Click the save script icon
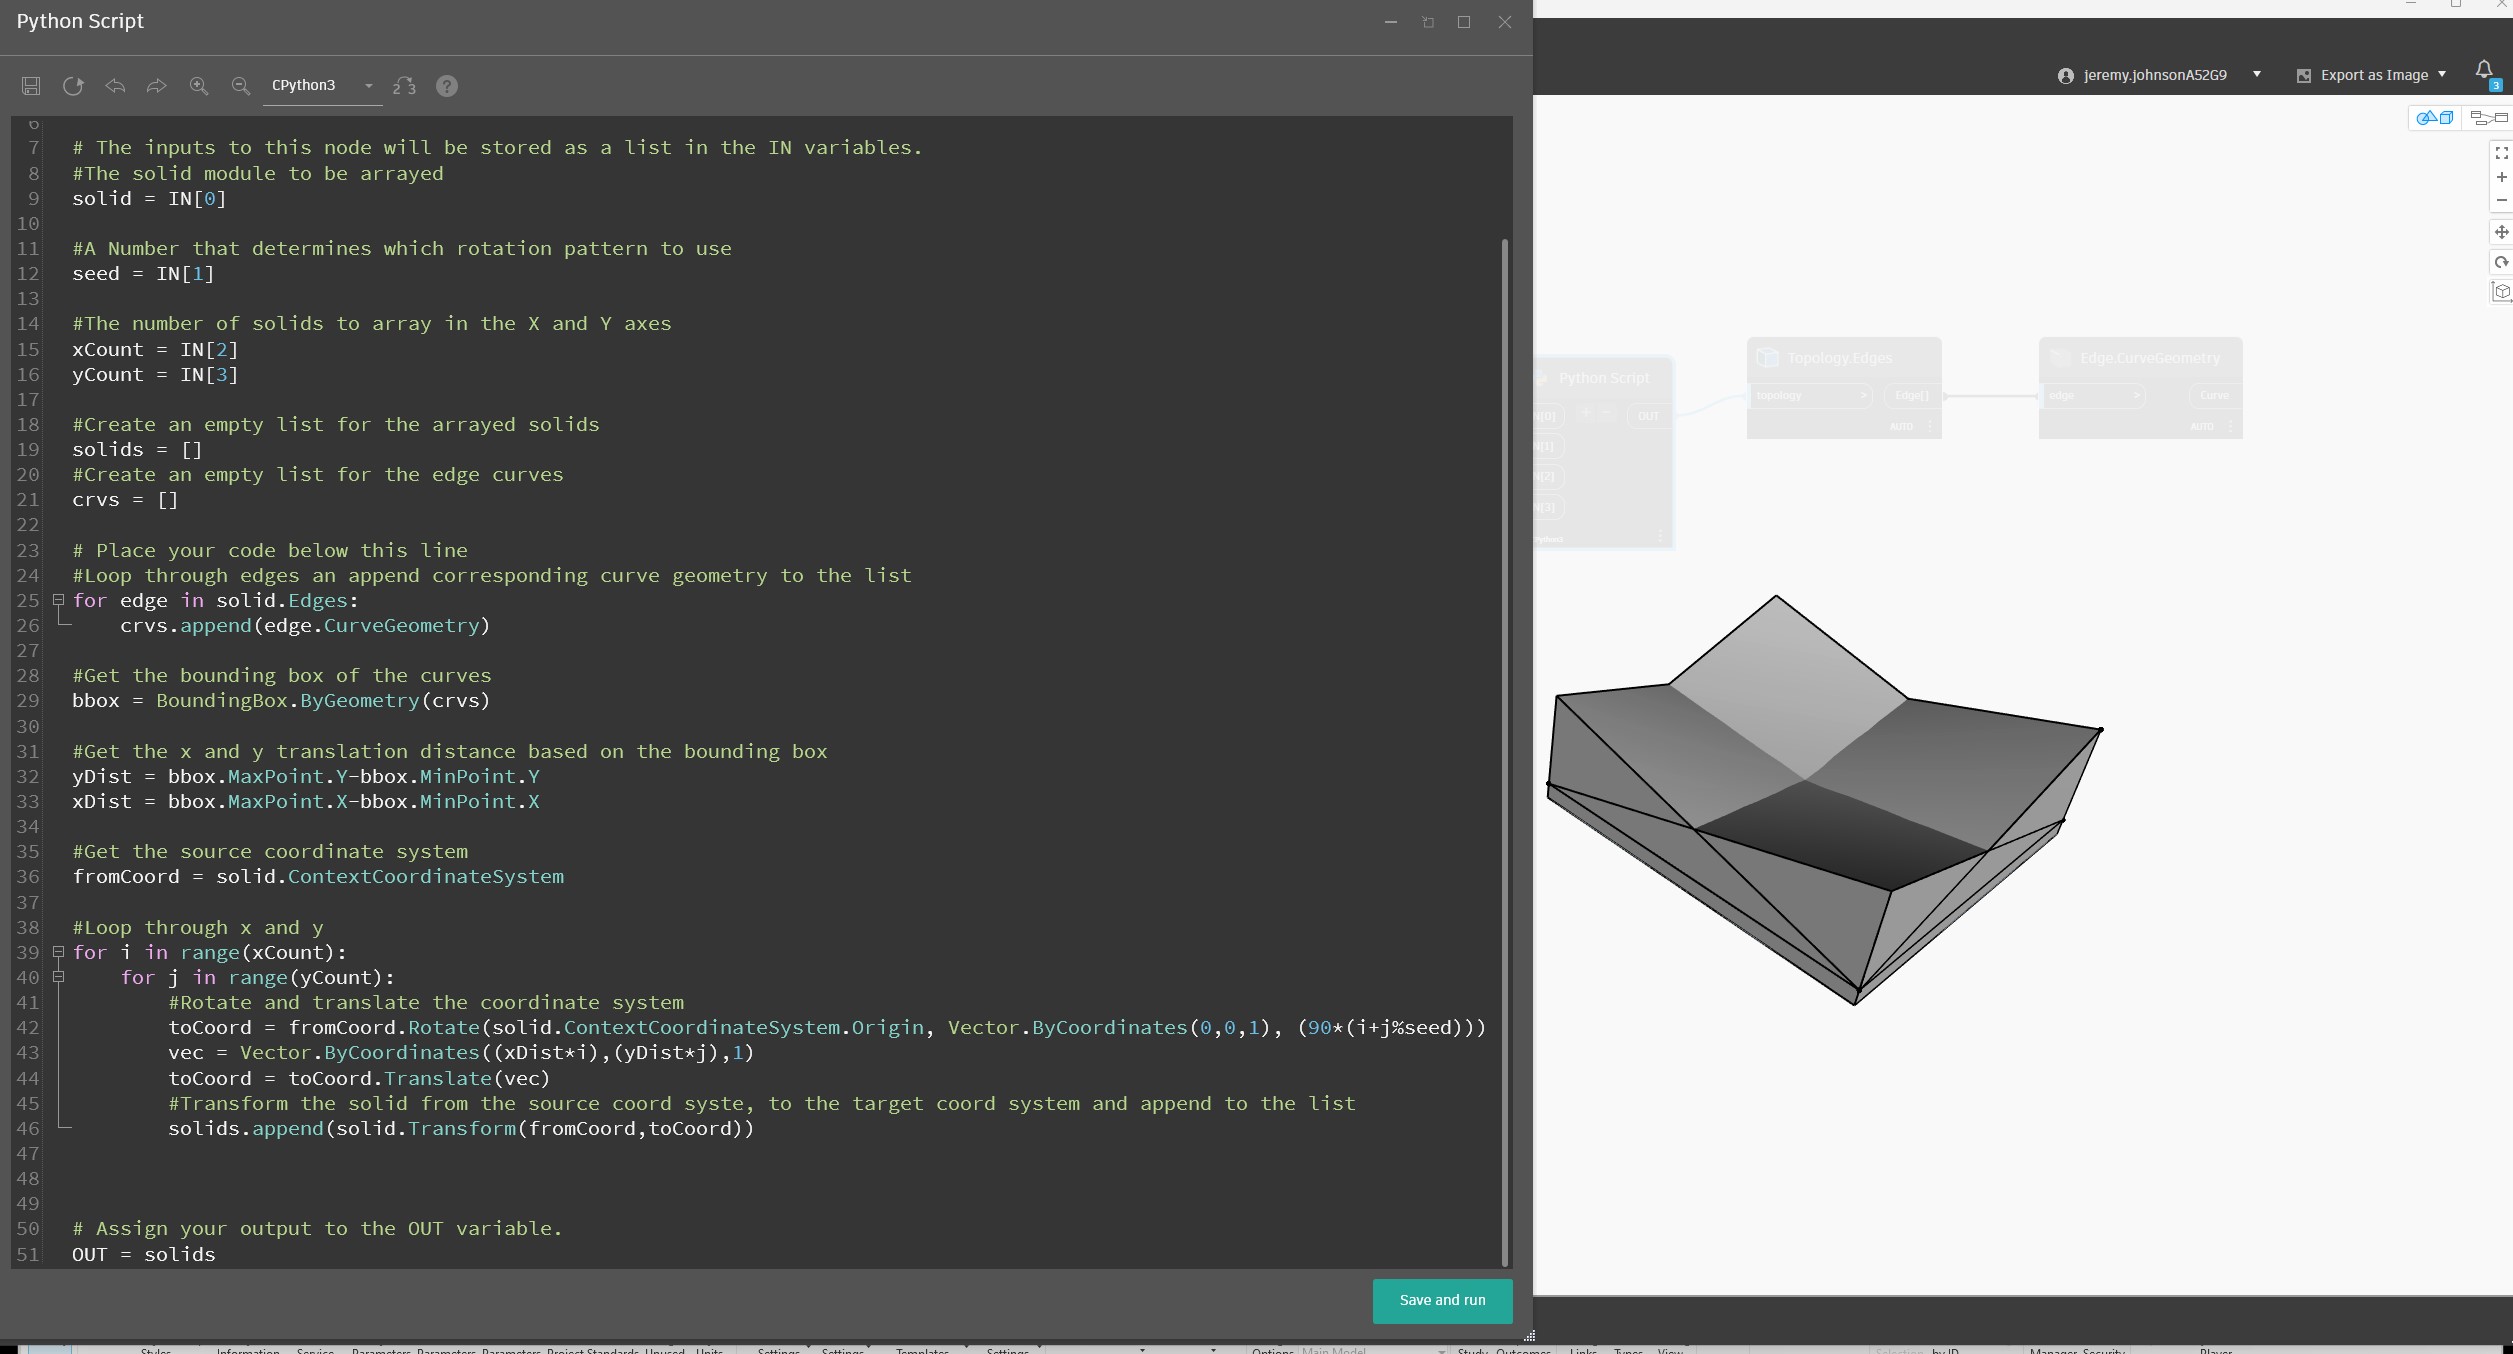 (x=31, y=86)
